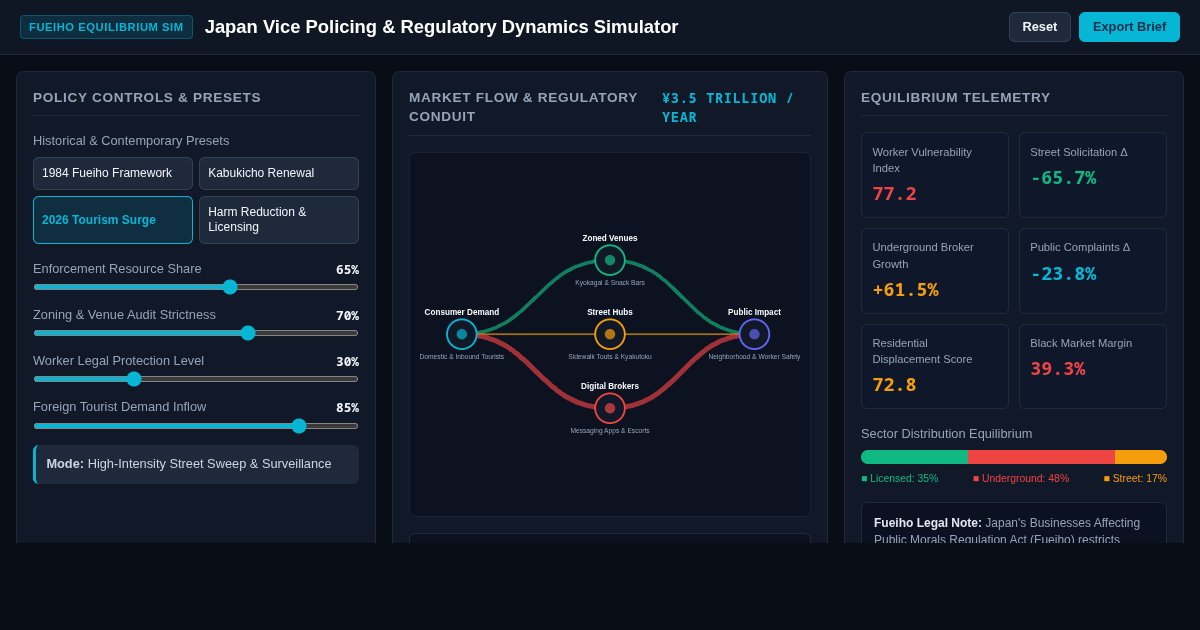Image resolution: width=1200 pixels, height=630 pixels.
Task: Click the 'Street: 17%' legend label
Action: pyautogui.click(x=1135, y=478)
